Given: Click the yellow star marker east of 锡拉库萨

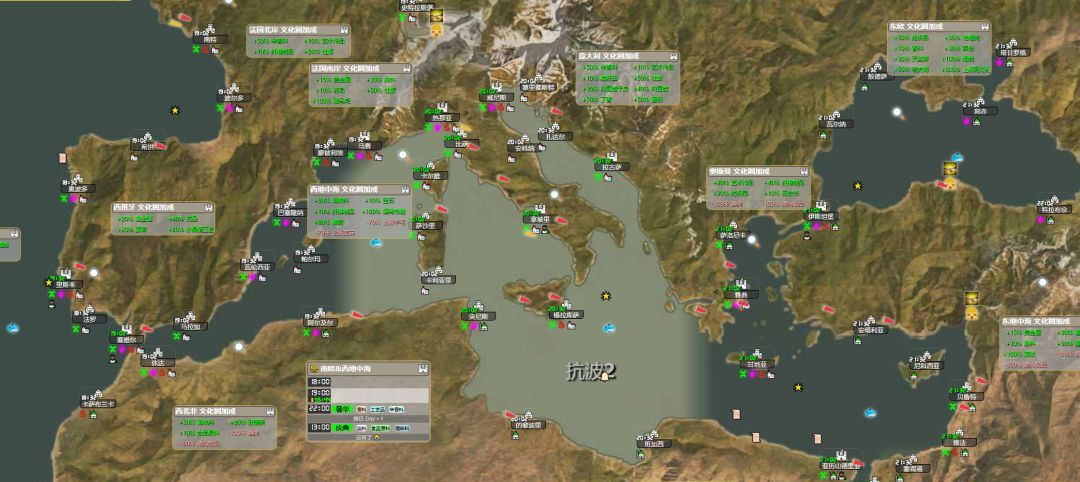Looking at the screenshot, I should pos(606,296).
